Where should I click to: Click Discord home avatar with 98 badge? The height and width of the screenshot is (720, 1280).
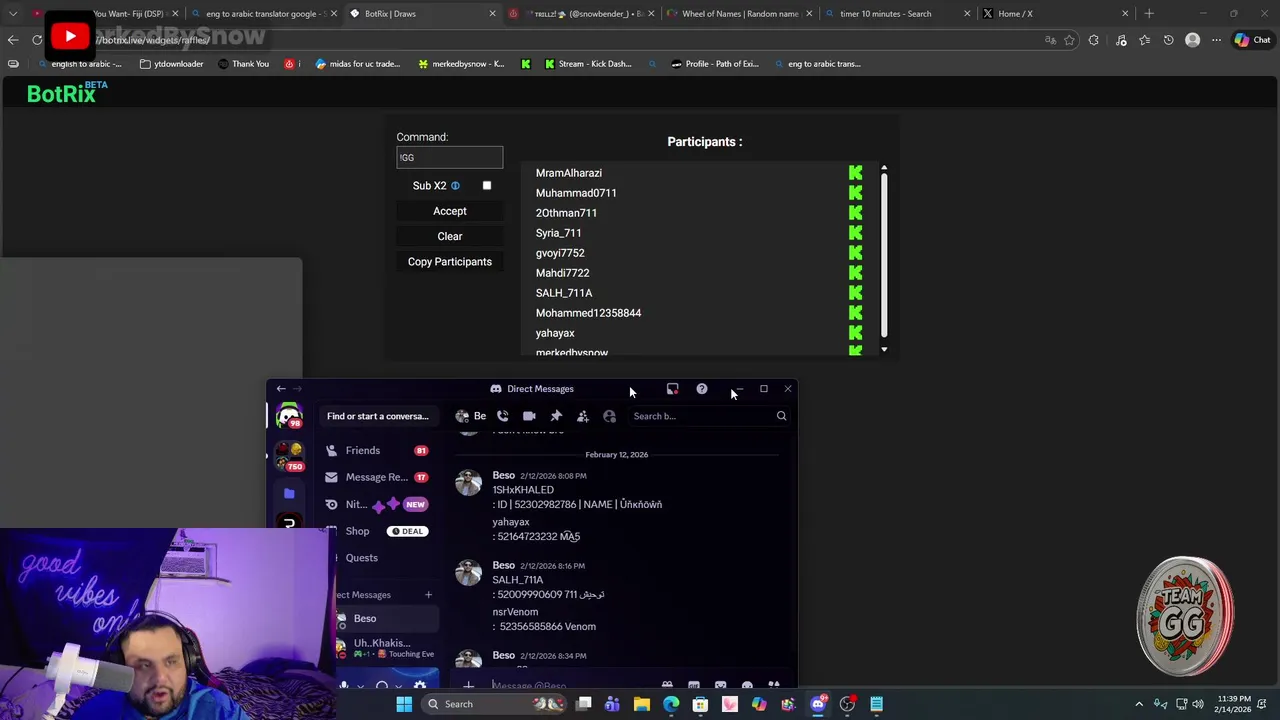click(289, 416)
